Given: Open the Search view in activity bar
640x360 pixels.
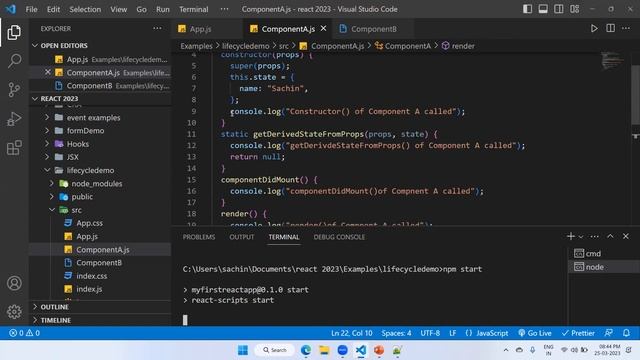Looking at the screenshot, I should pyautogui.click(x=14, y=61).
